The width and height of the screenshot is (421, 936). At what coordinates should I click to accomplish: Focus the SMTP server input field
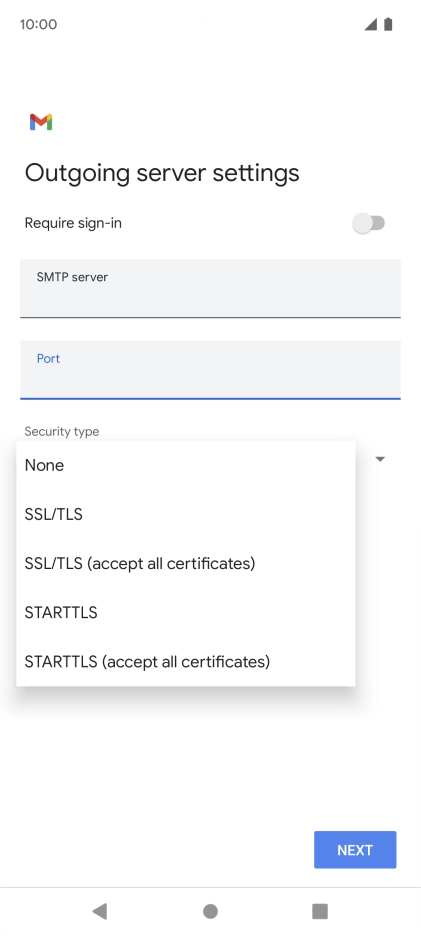click(210, 288)
